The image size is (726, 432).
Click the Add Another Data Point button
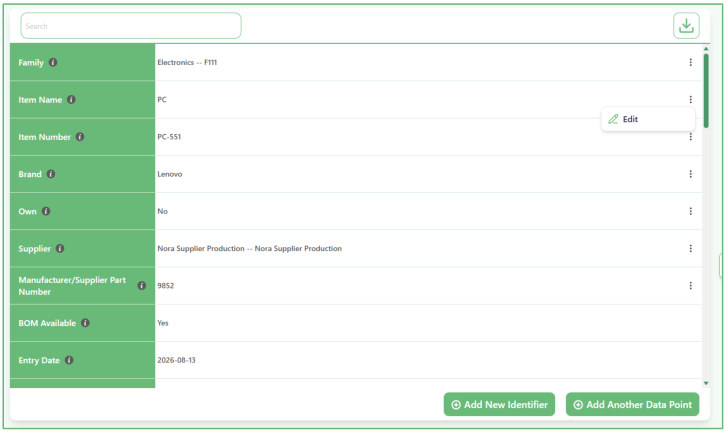click(632, 404)
